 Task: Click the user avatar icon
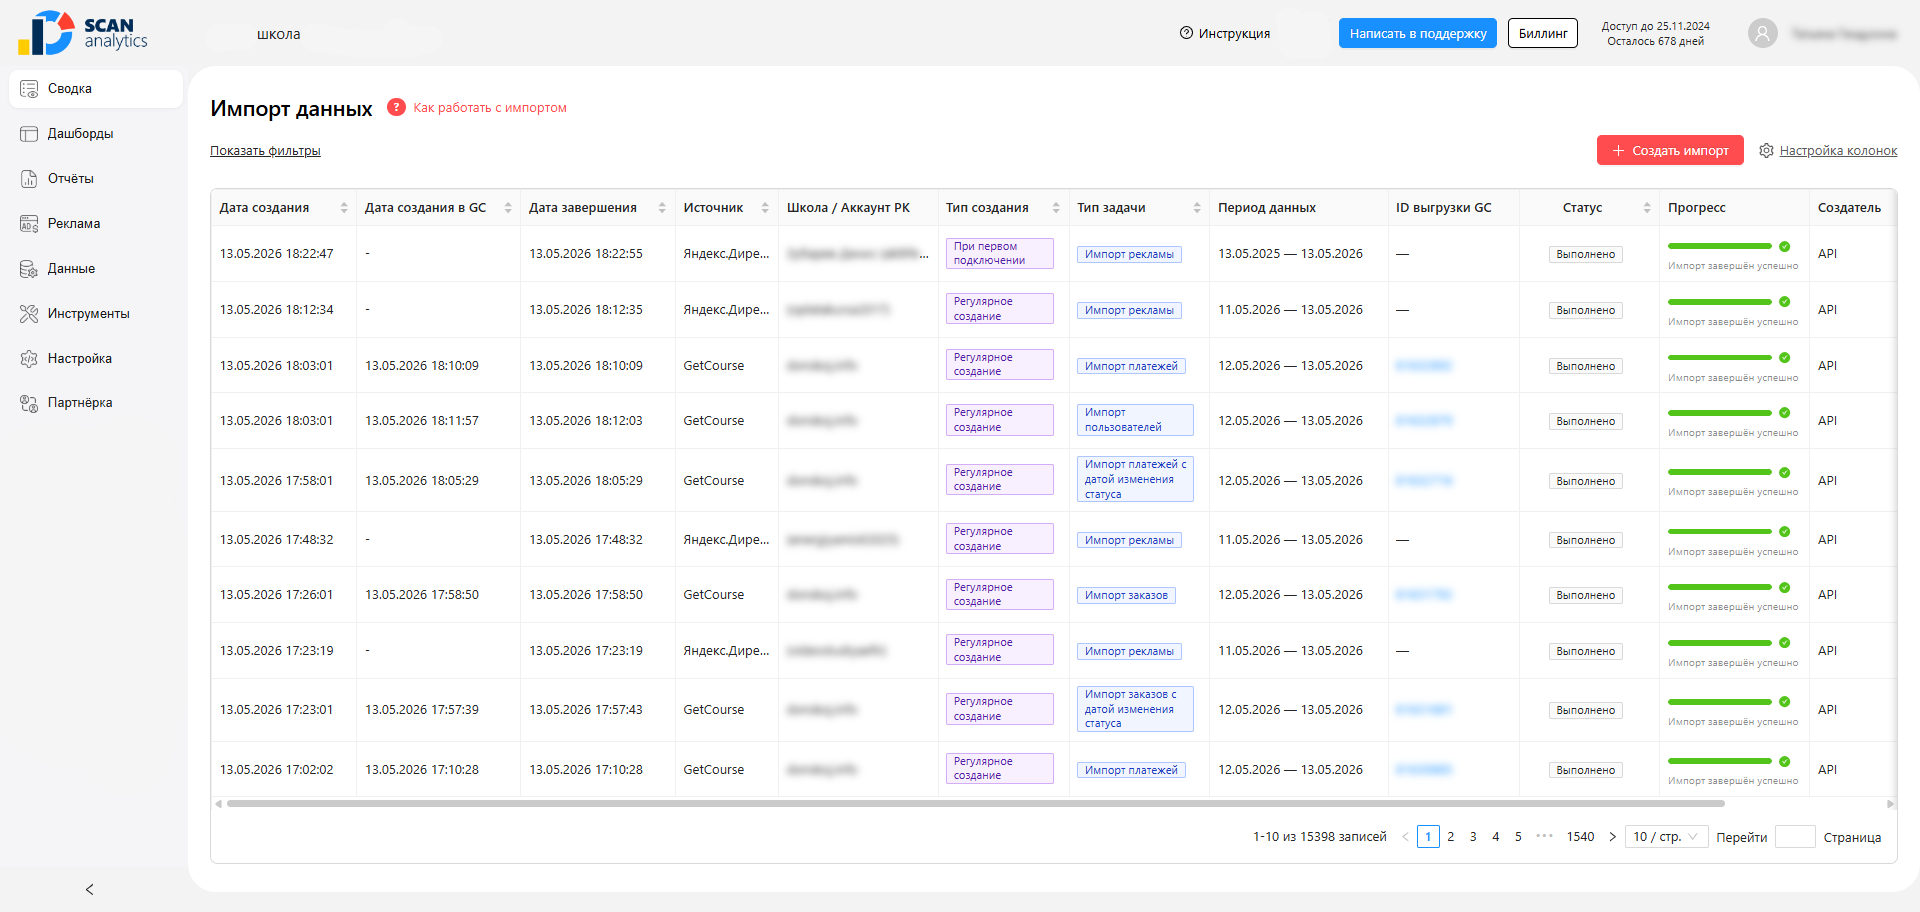click(x=1762, y=33)
